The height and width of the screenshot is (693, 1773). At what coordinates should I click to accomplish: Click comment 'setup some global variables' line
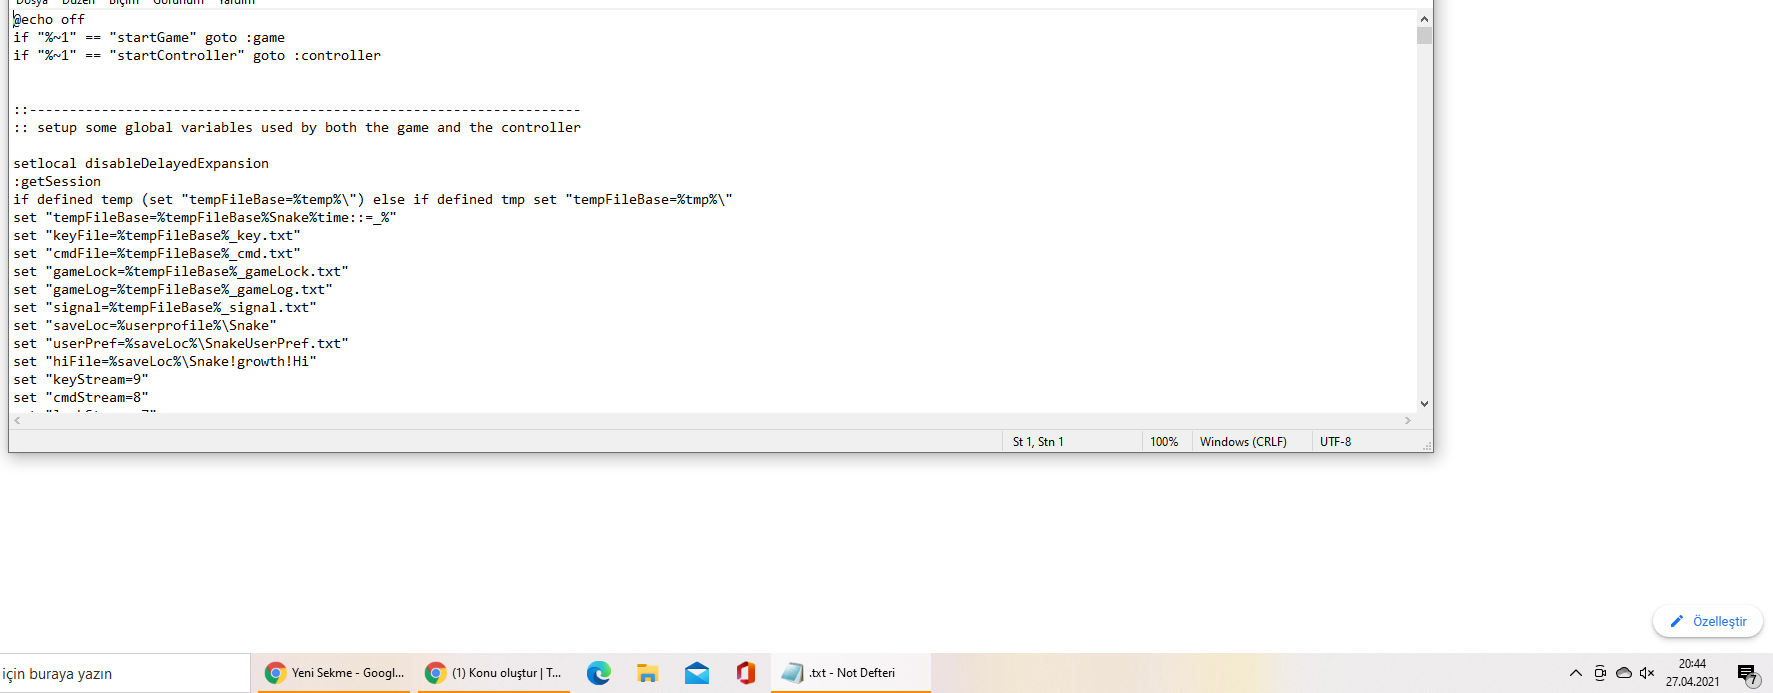[x=297, y=127]
